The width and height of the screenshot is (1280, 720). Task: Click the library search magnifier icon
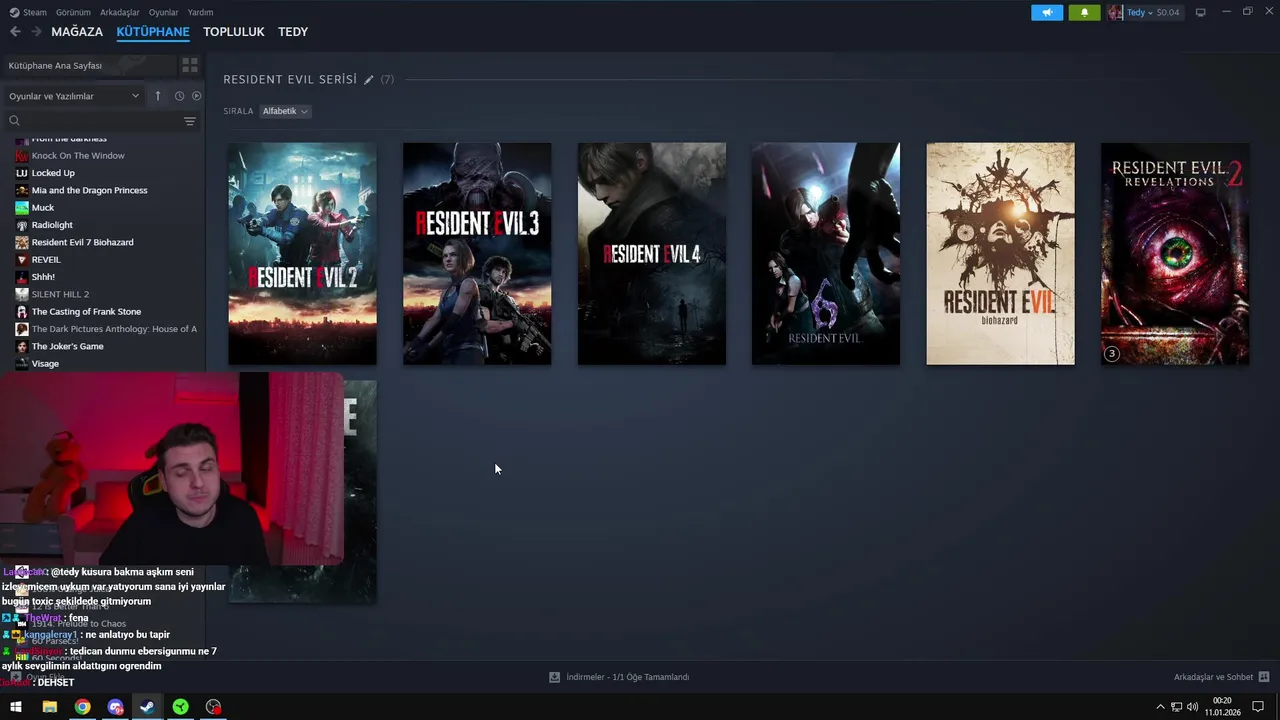[14, 121]
